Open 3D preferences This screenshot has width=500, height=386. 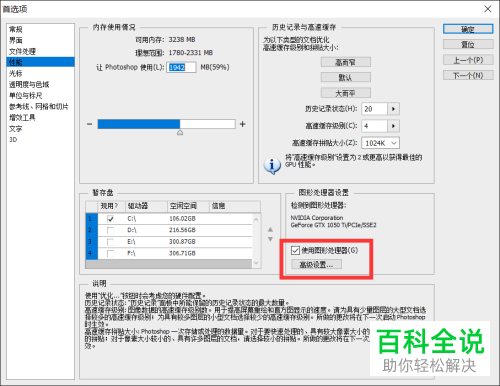coord(13,139)
